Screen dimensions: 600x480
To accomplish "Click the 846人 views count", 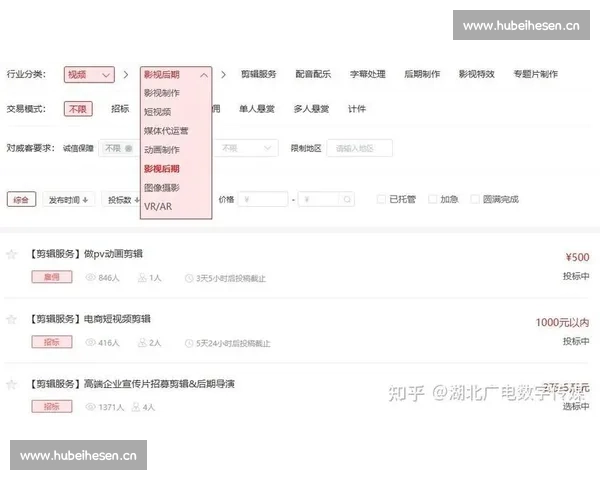I will (109, 278).
